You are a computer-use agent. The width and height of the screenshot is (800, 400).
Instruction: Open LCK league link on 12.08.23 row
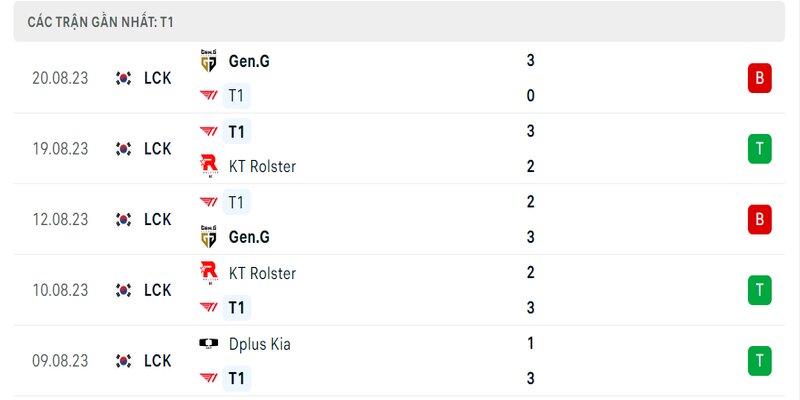(x=158, y=219)
